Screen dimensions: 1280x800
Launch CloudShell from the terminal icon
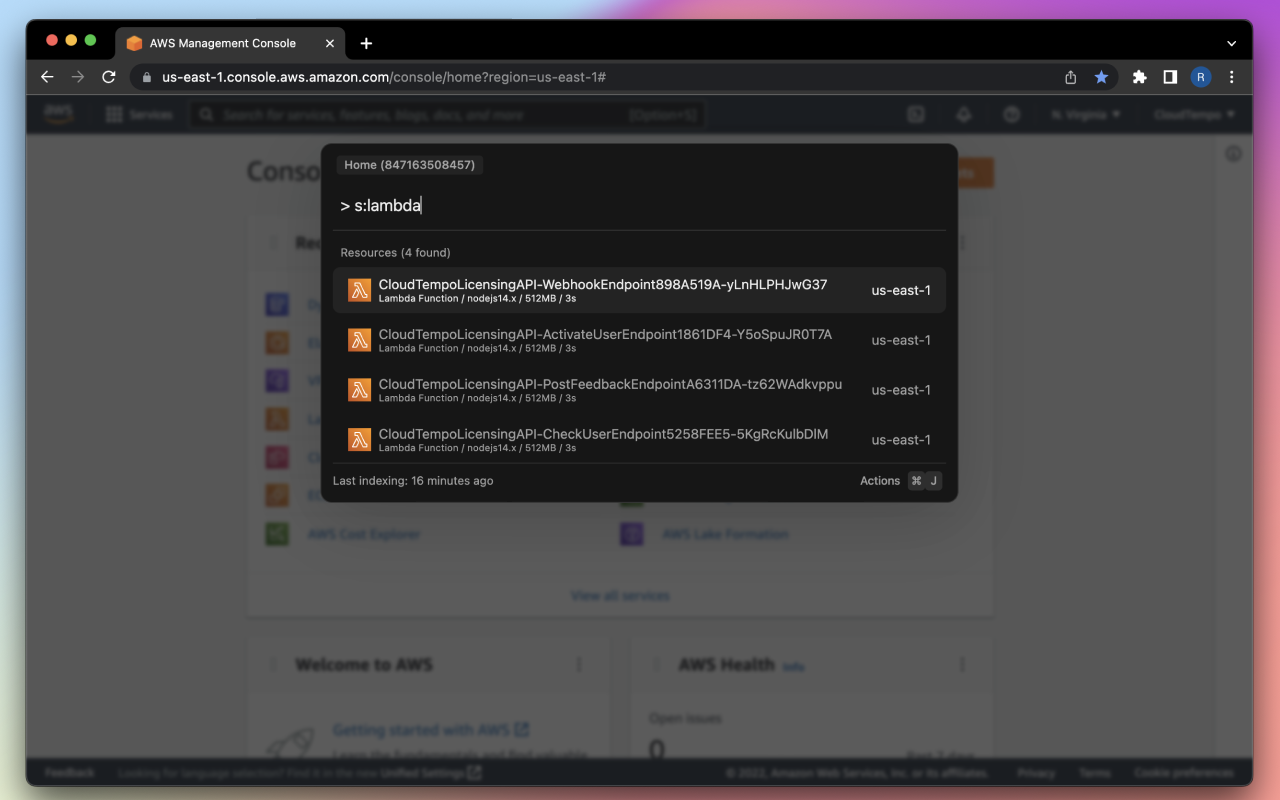click(x=915, y=114)
